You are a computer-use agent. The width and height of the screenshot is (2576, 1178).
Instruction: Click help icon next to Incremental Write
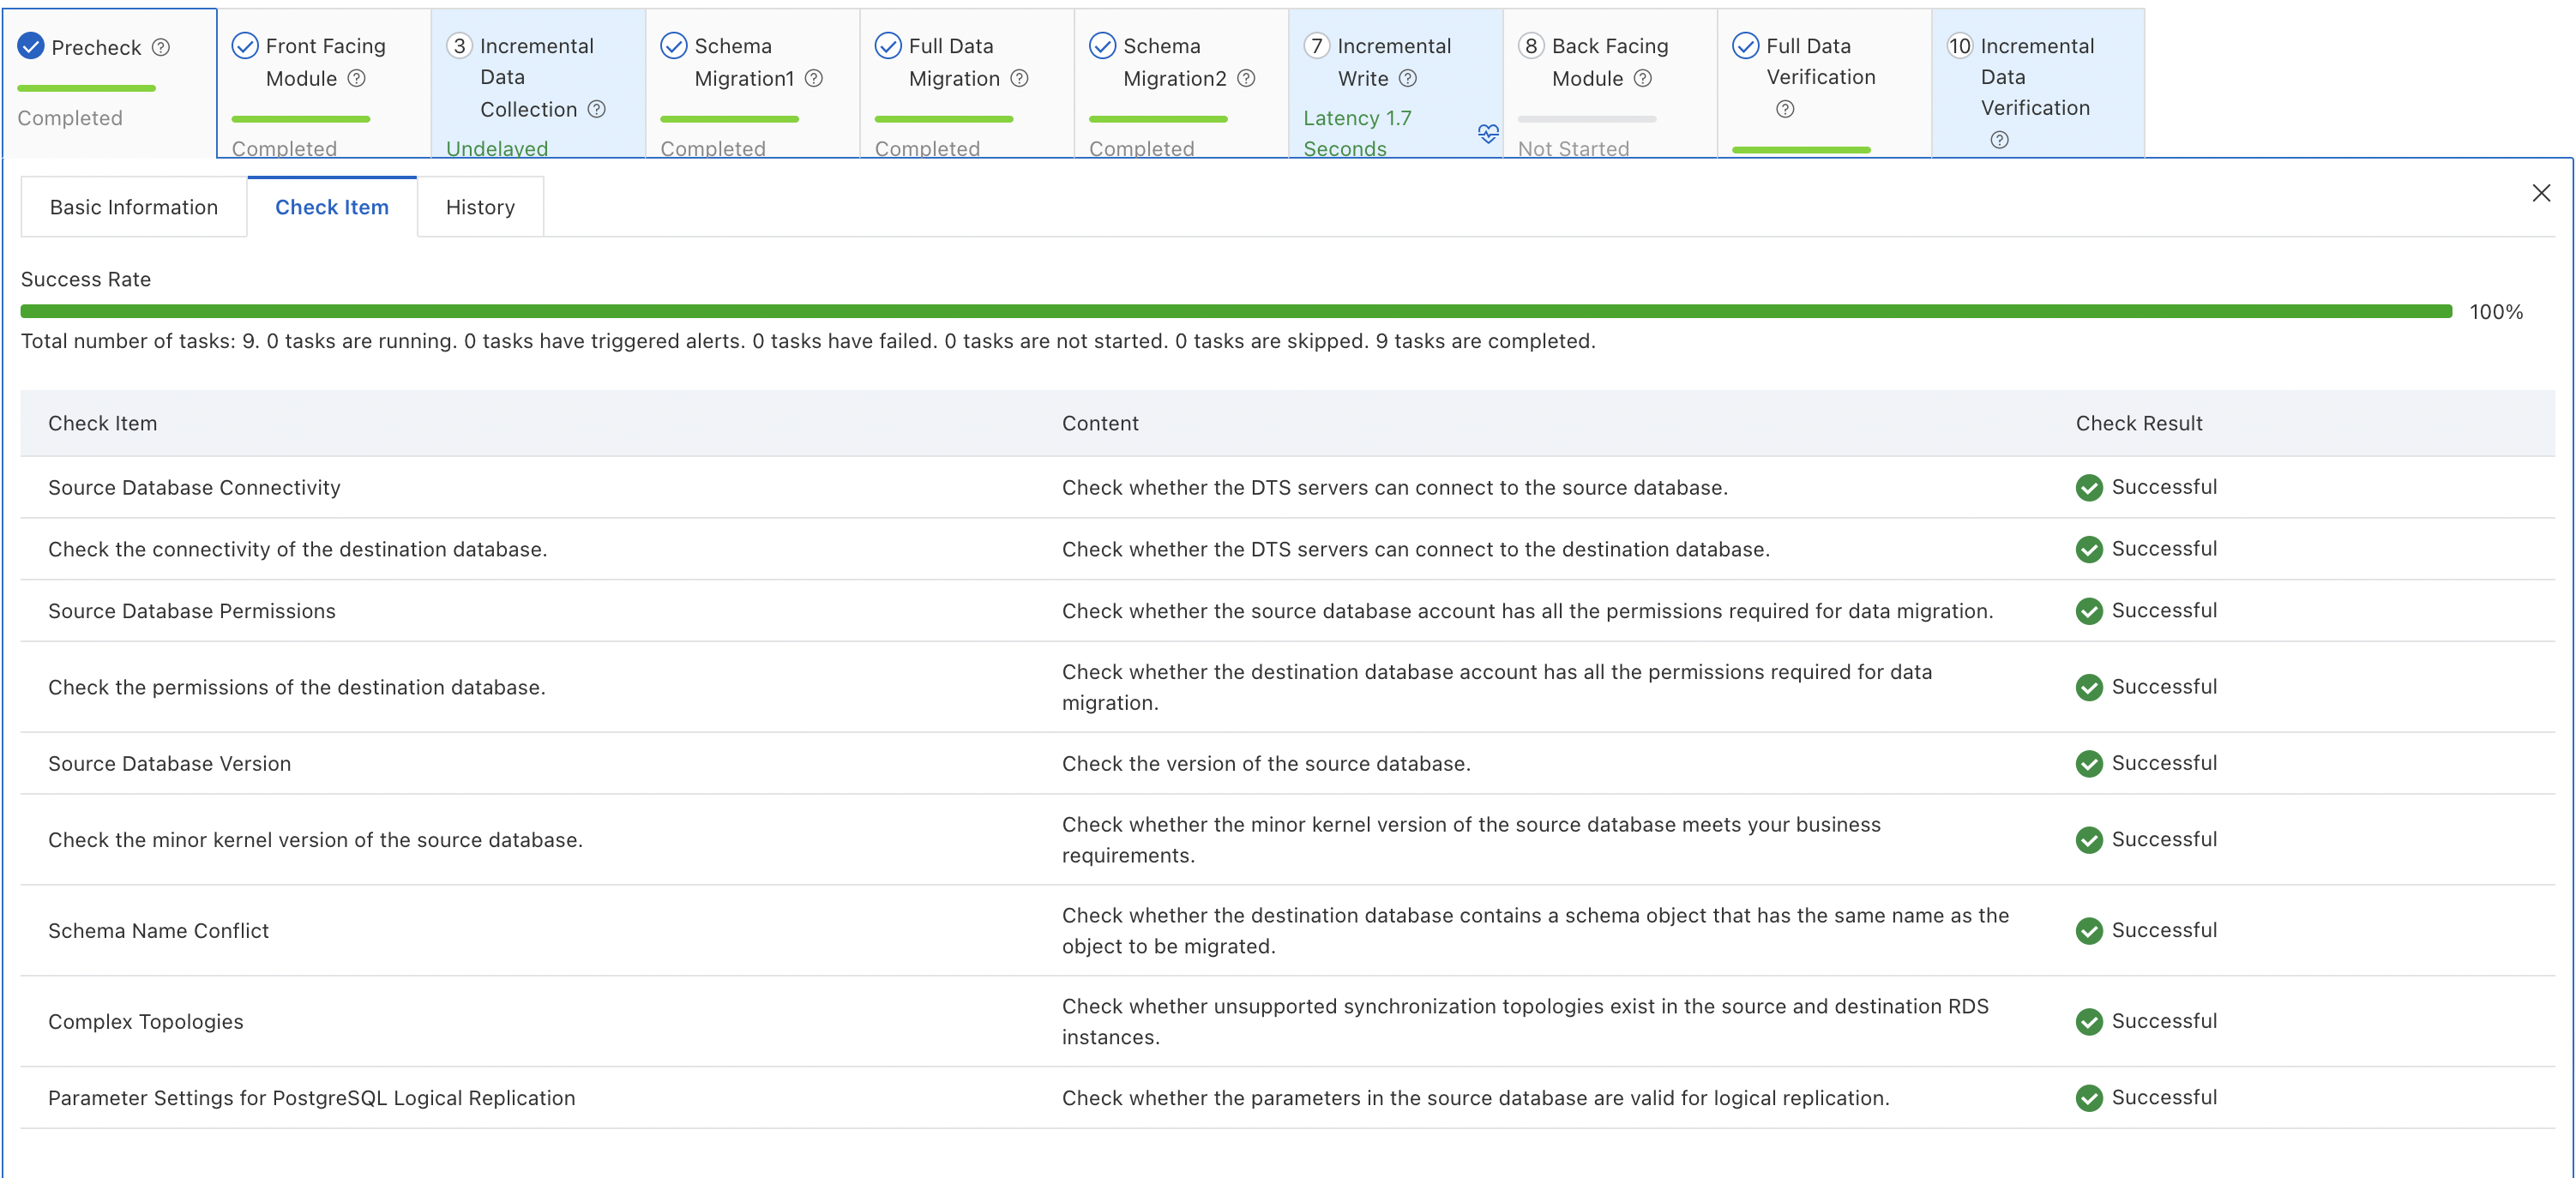click(1408, 78)
